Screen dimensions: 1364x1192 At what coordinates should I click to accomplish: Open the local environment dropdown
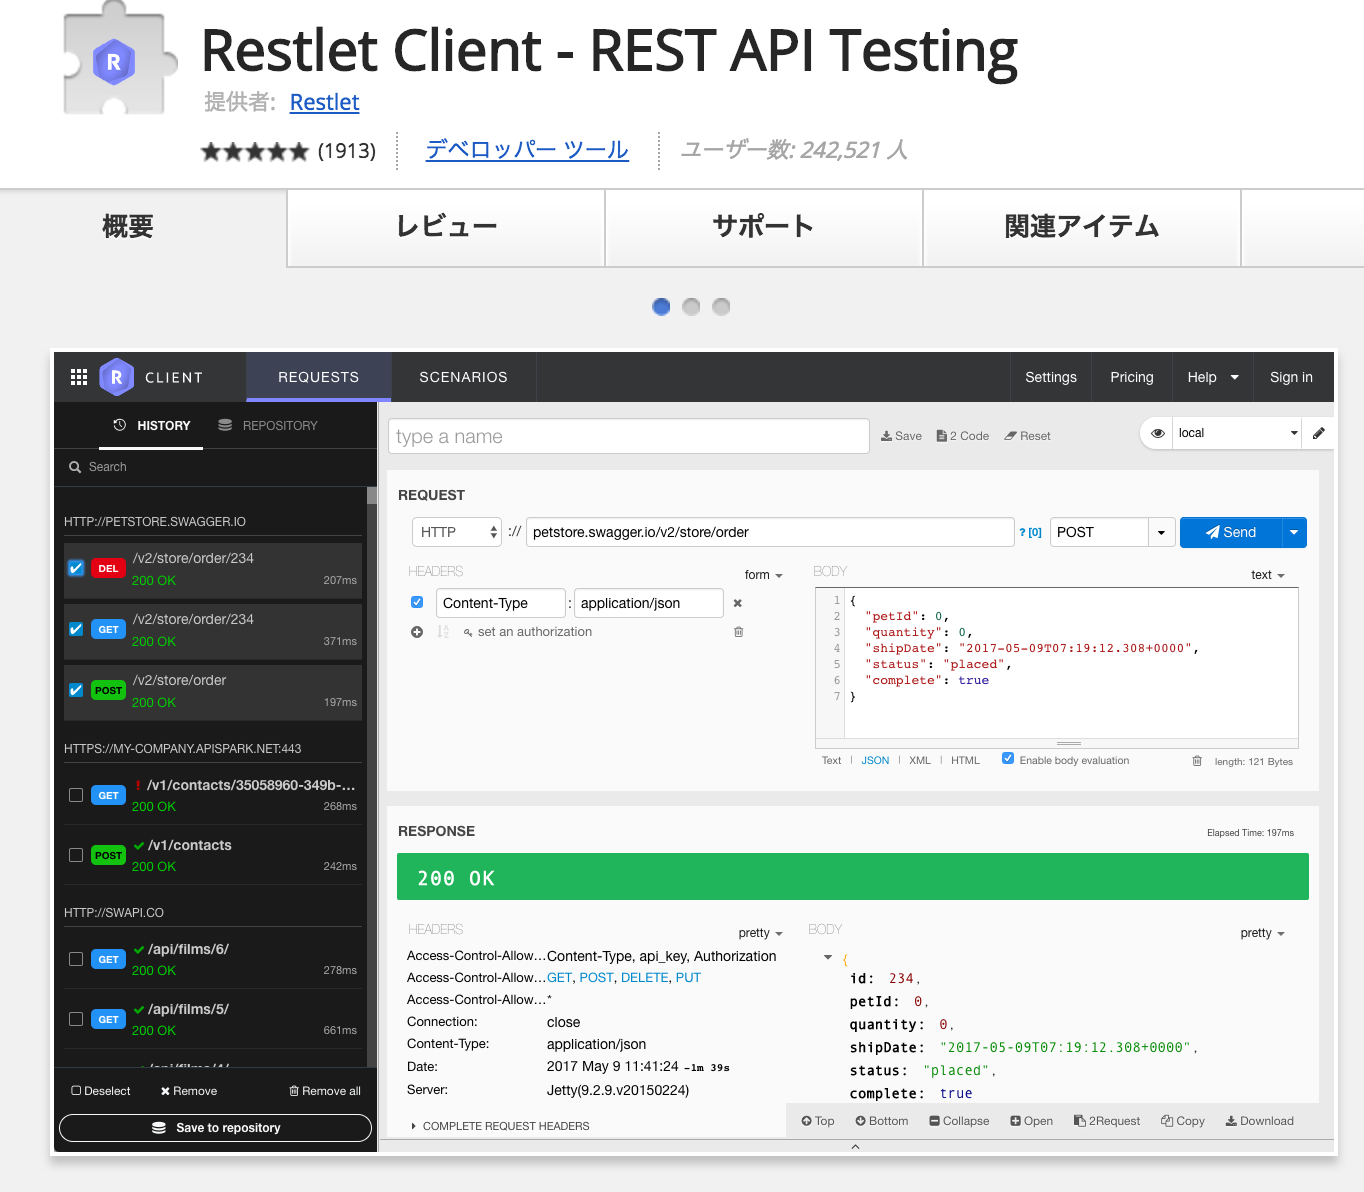pos(1237,433)
